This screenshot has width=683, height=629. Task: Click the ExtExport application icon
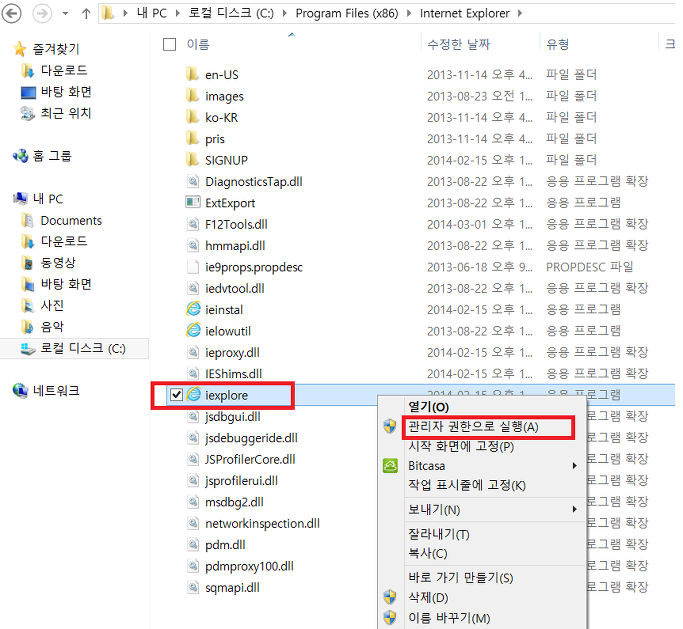(x=193, y=202)
